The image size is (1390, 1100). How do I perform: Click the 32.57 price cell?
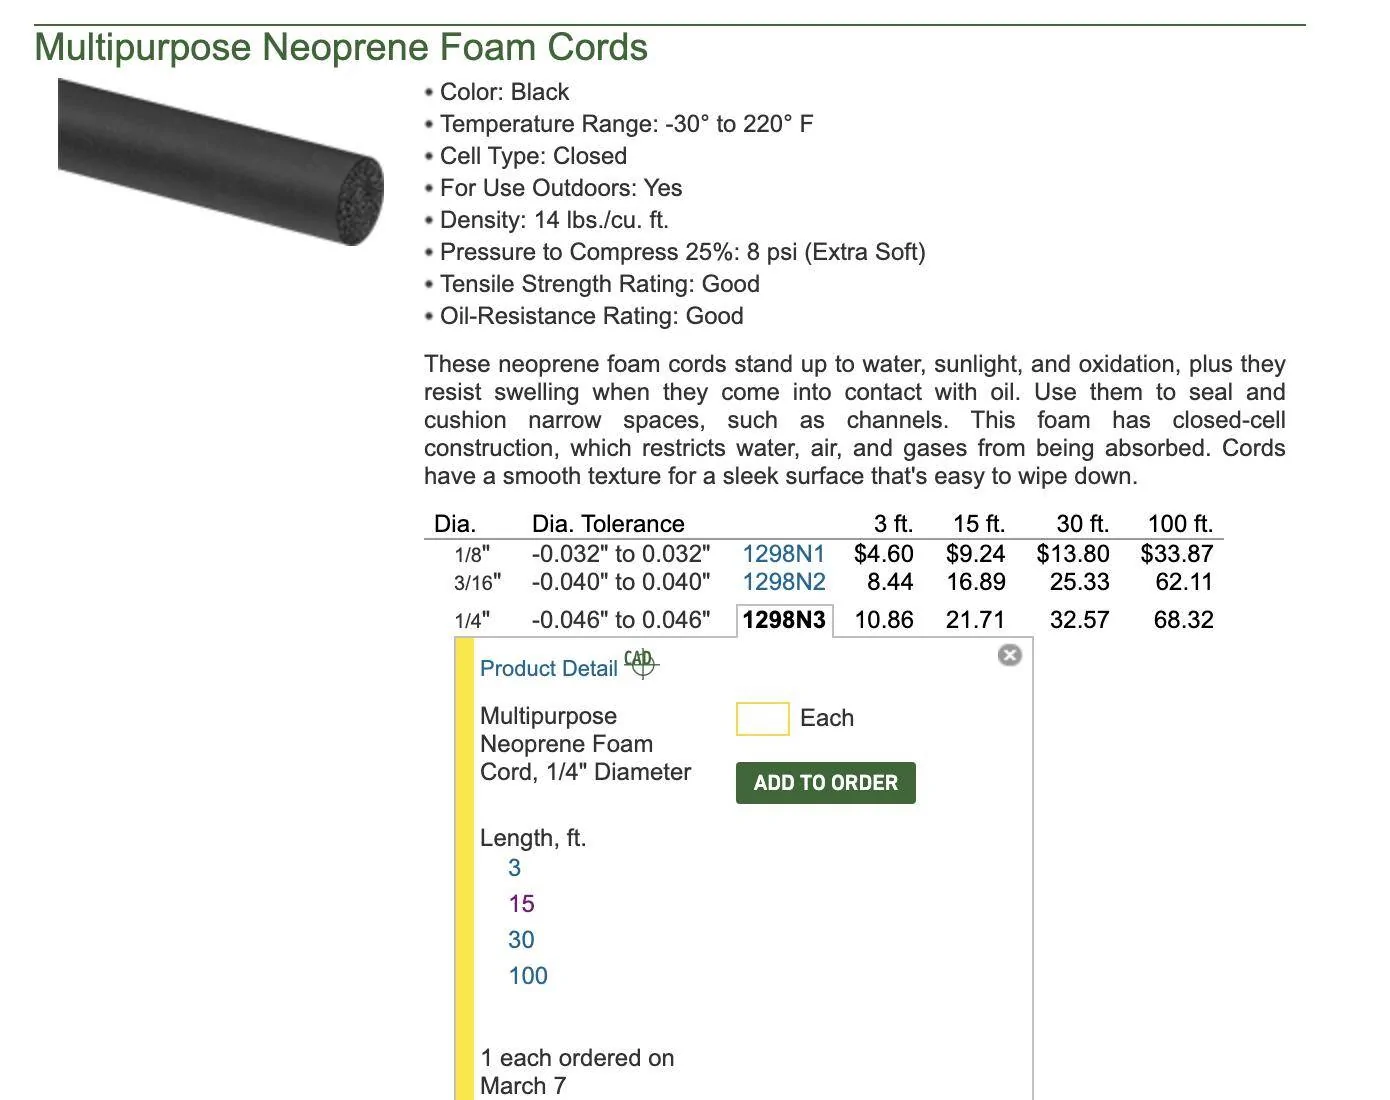click(x=1080, y=620)
